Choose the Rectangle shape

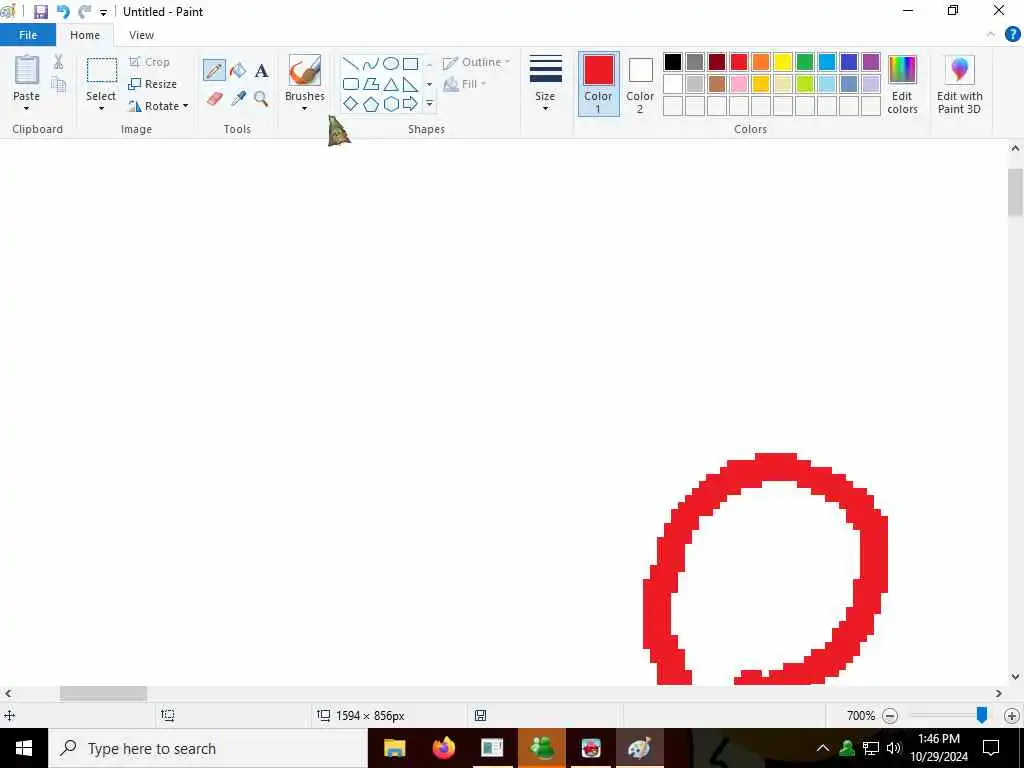coord(410,63)
